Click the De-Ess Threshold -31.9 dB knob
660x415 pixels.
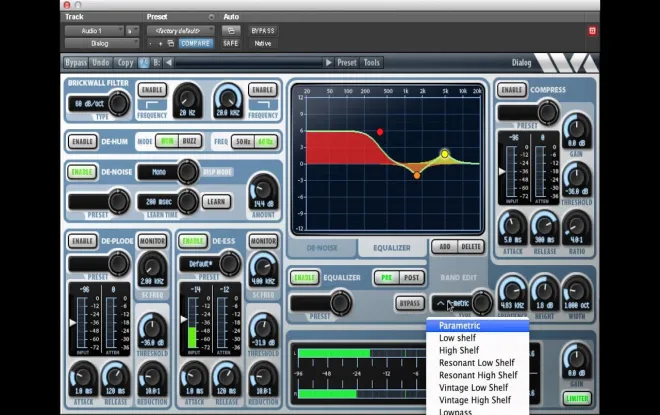pos(263,331)
